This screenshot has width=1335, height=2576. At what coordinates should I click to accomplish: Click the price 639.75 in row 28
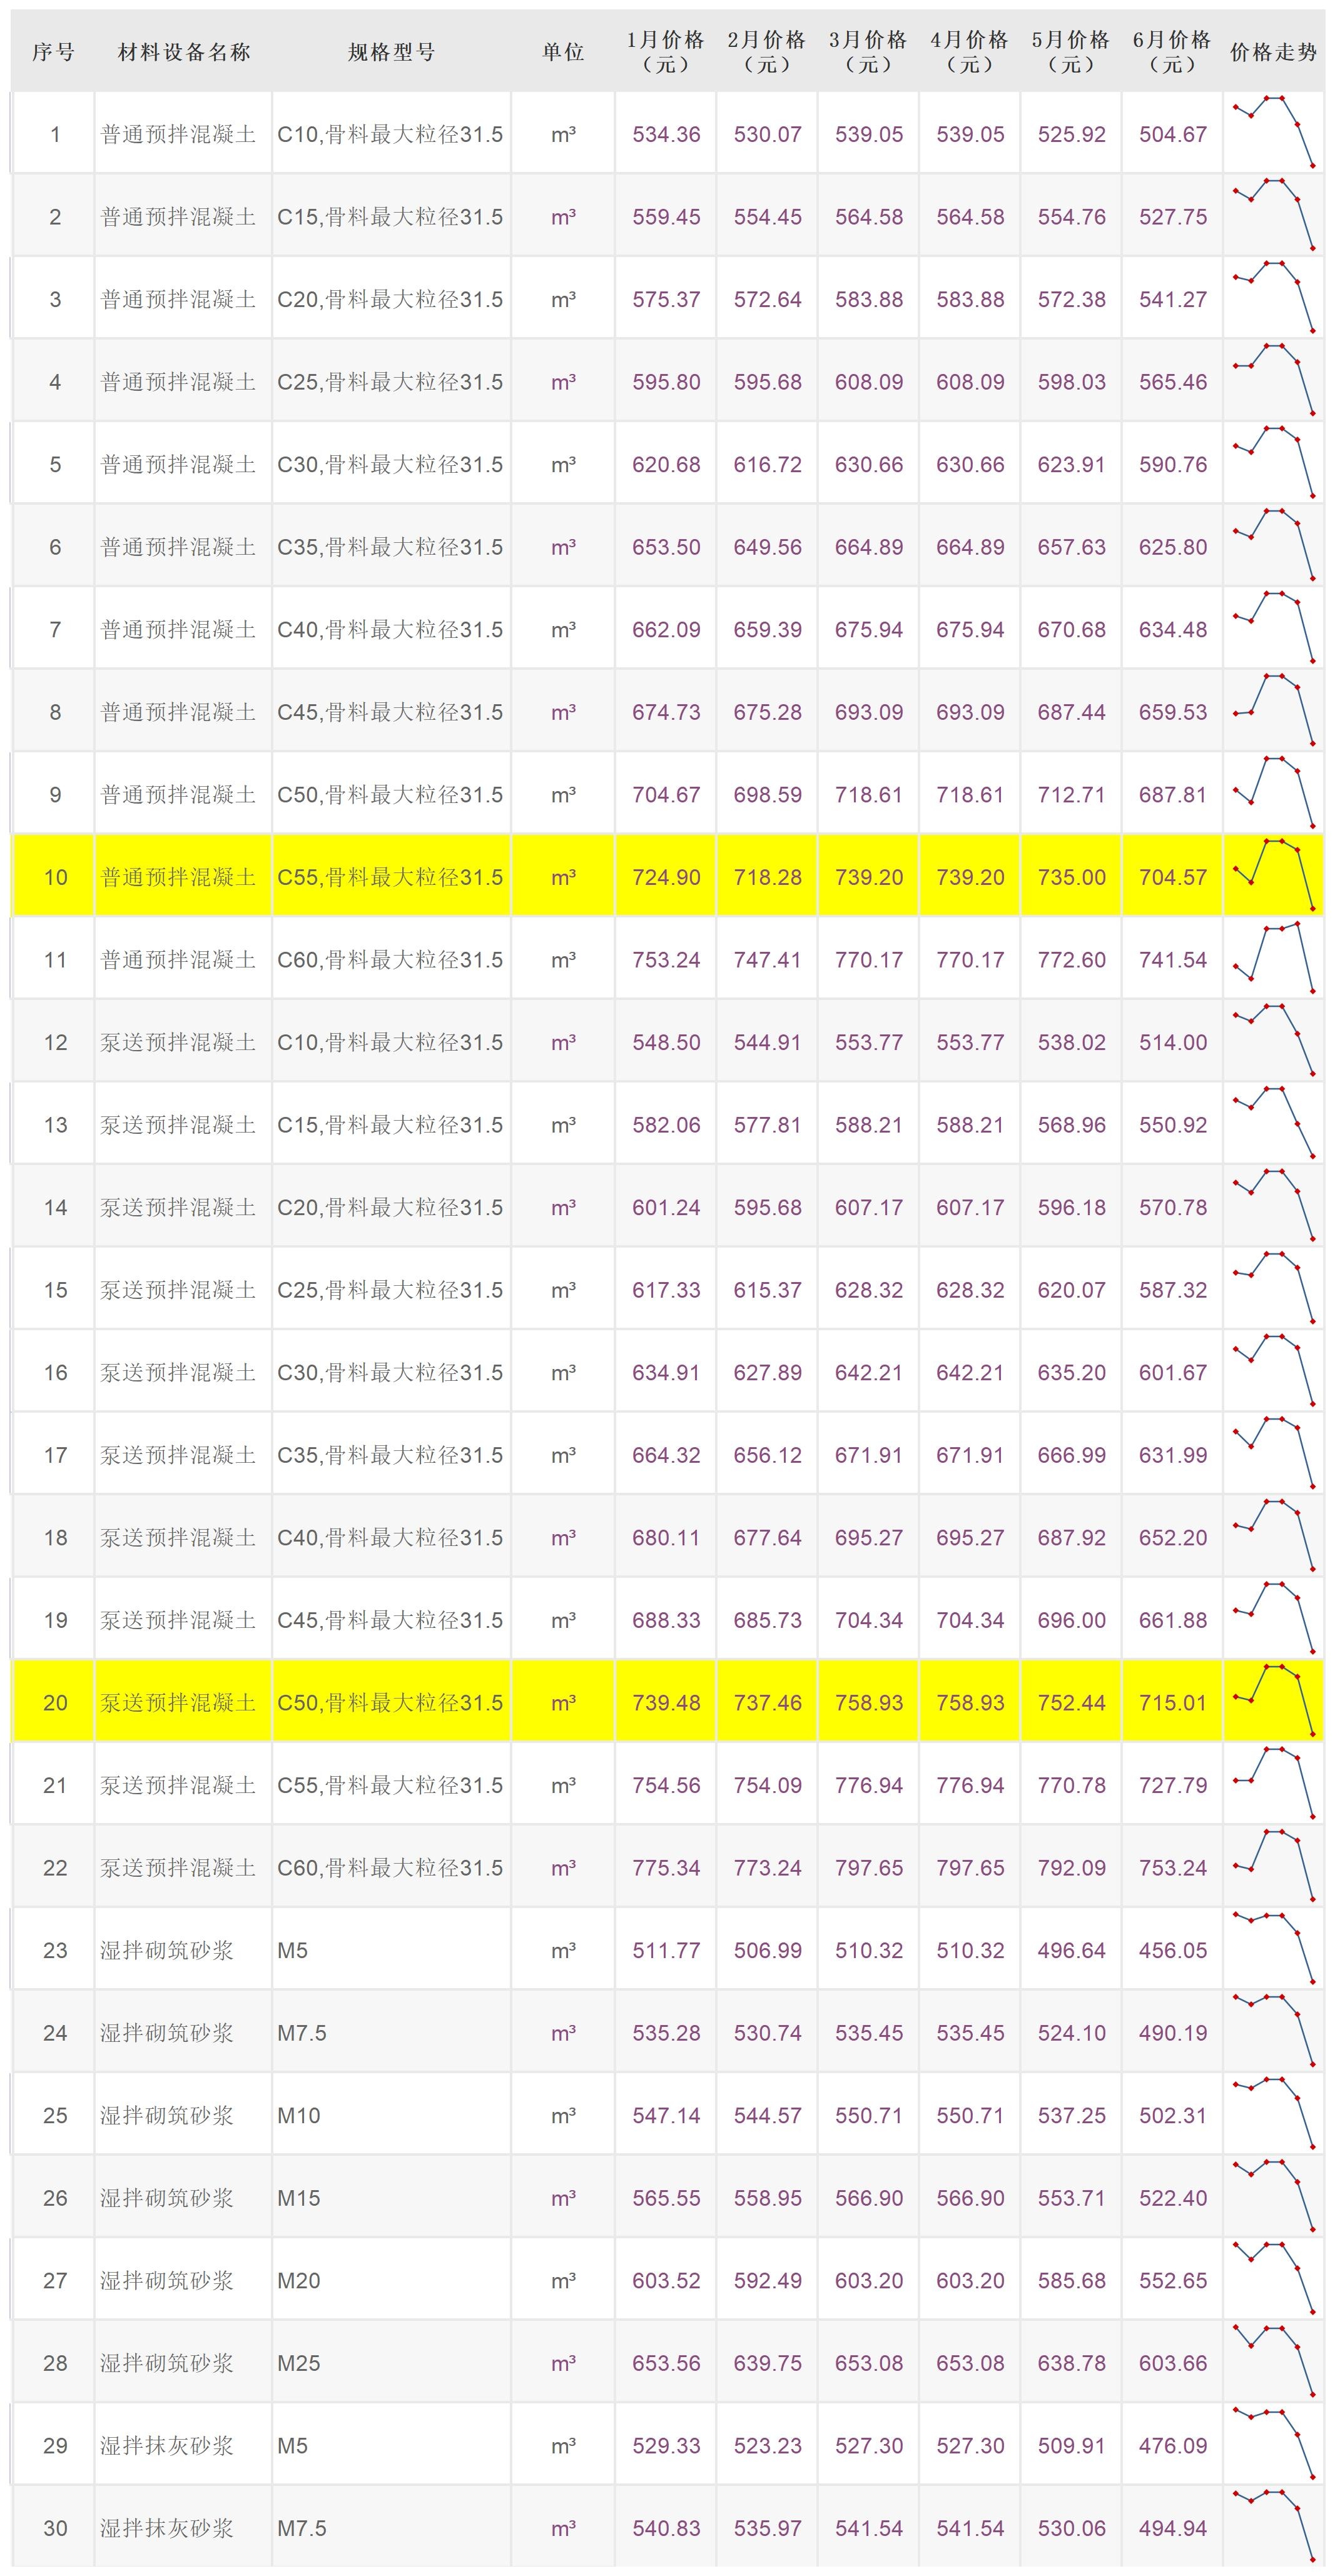767,2363
